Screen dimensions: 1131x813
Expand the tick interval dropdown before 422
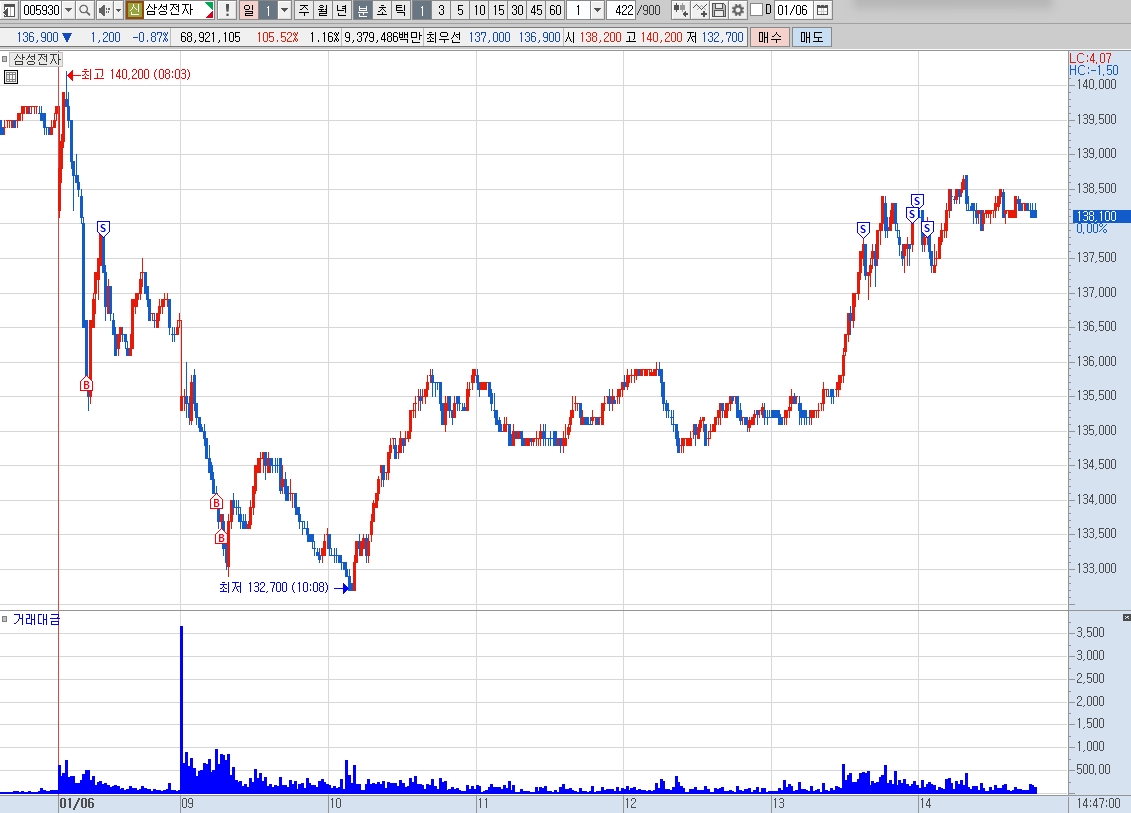[597, 10]
